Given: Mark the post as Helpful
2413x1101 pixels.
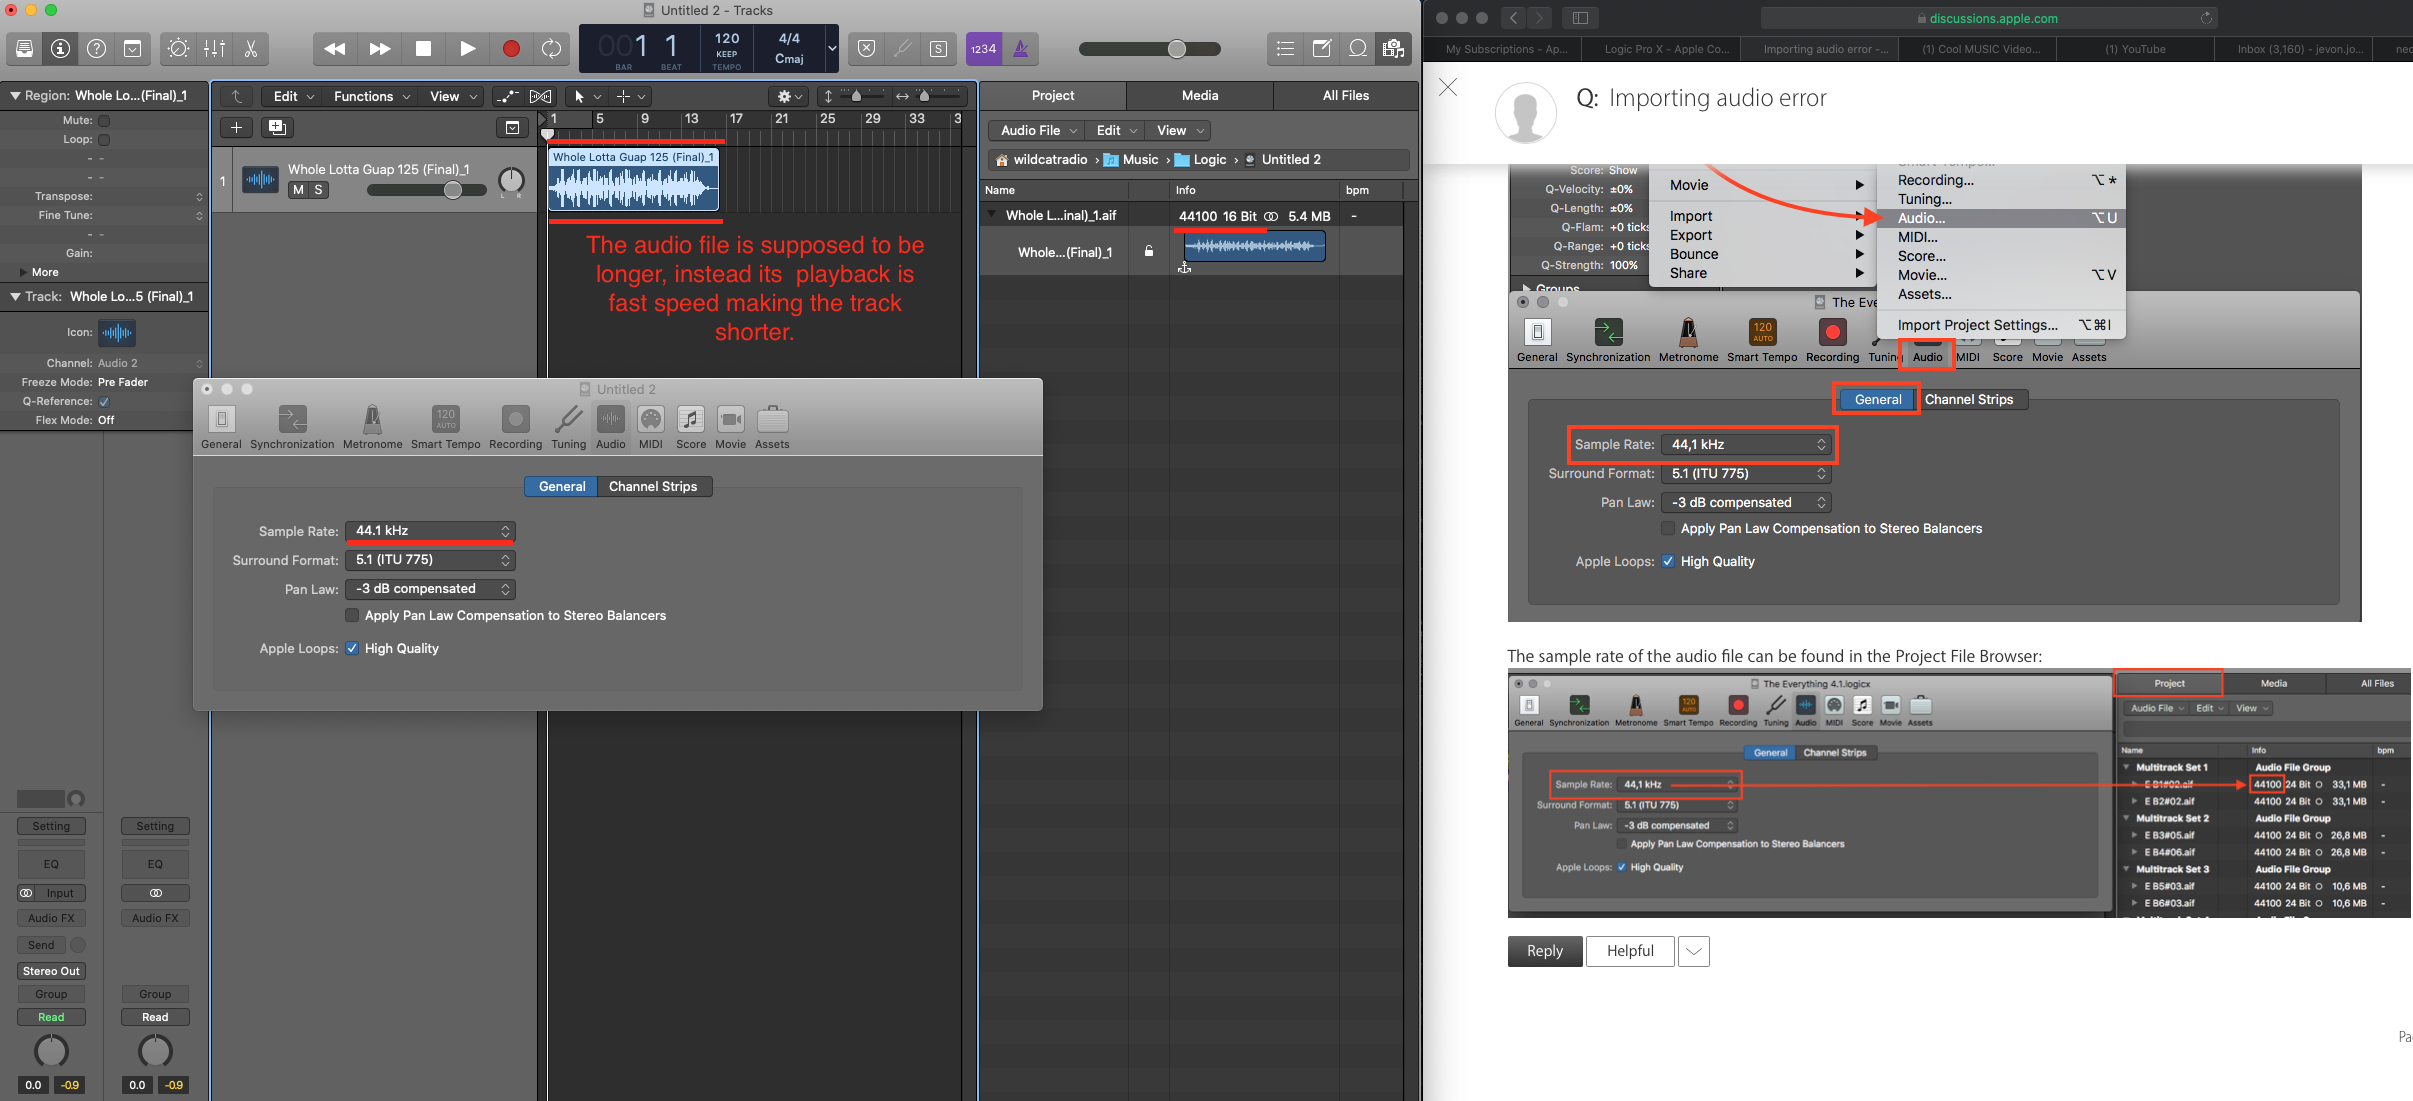Looking at the screenshot, I should (1628, 951).
